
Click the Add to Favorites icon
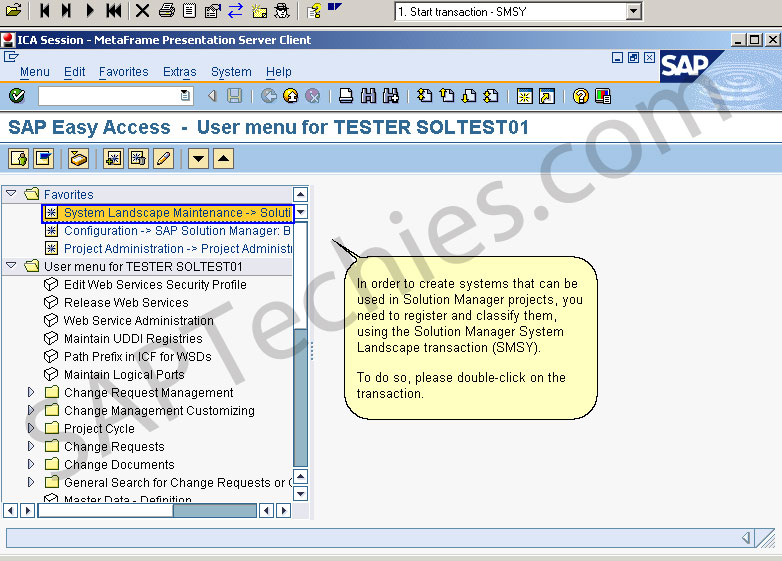(x=113, y=159)
